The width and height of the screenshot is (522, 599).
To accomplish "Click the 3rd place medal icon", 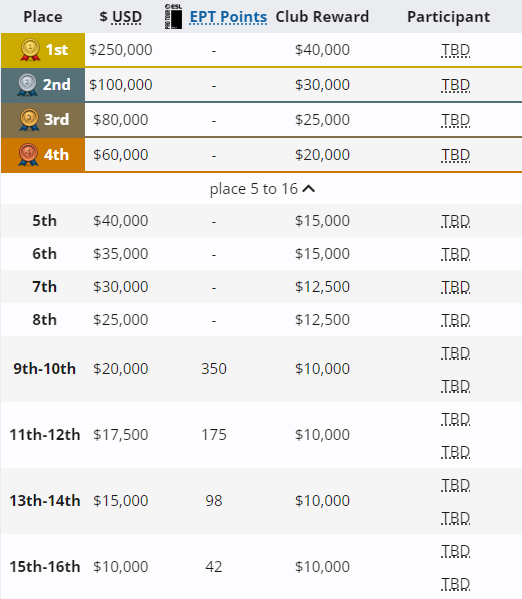I will click(29, 120).
